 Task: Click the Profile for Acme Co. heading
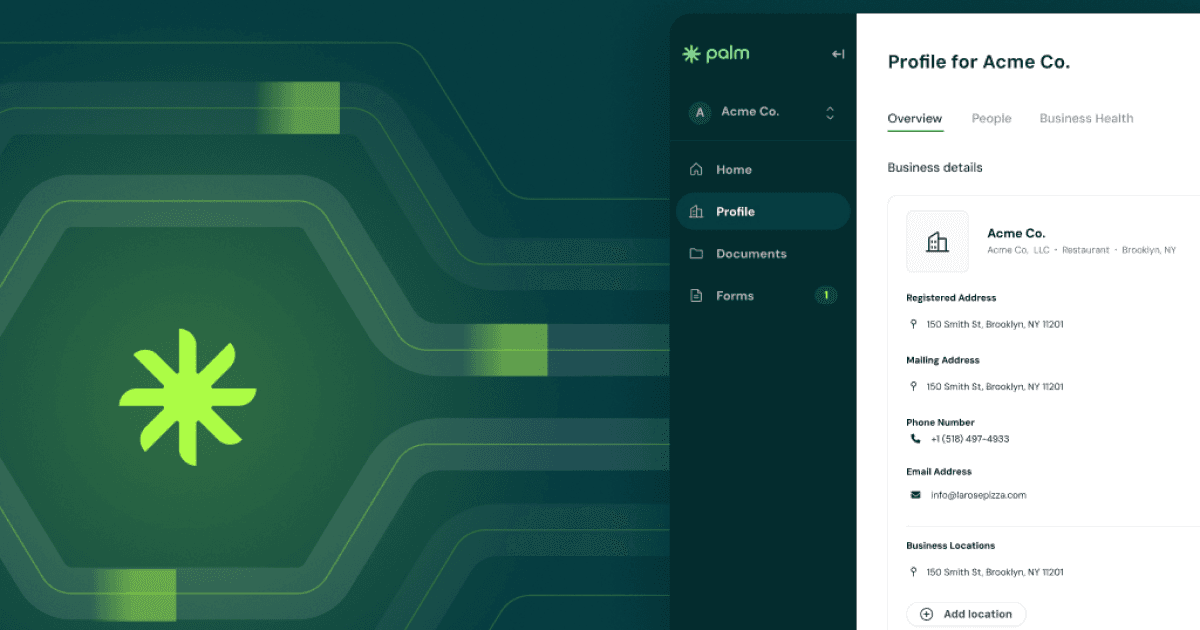click(x=979, y=62)
